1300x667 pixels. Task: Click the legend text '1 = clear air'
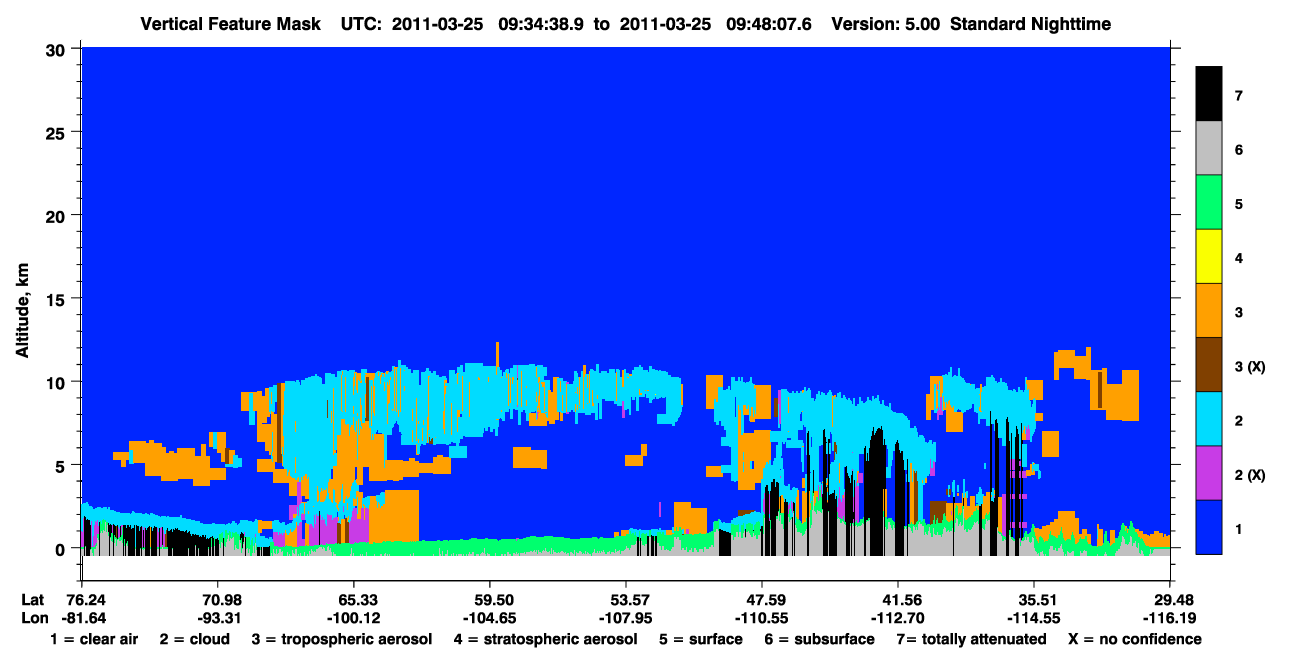(94, 639)
